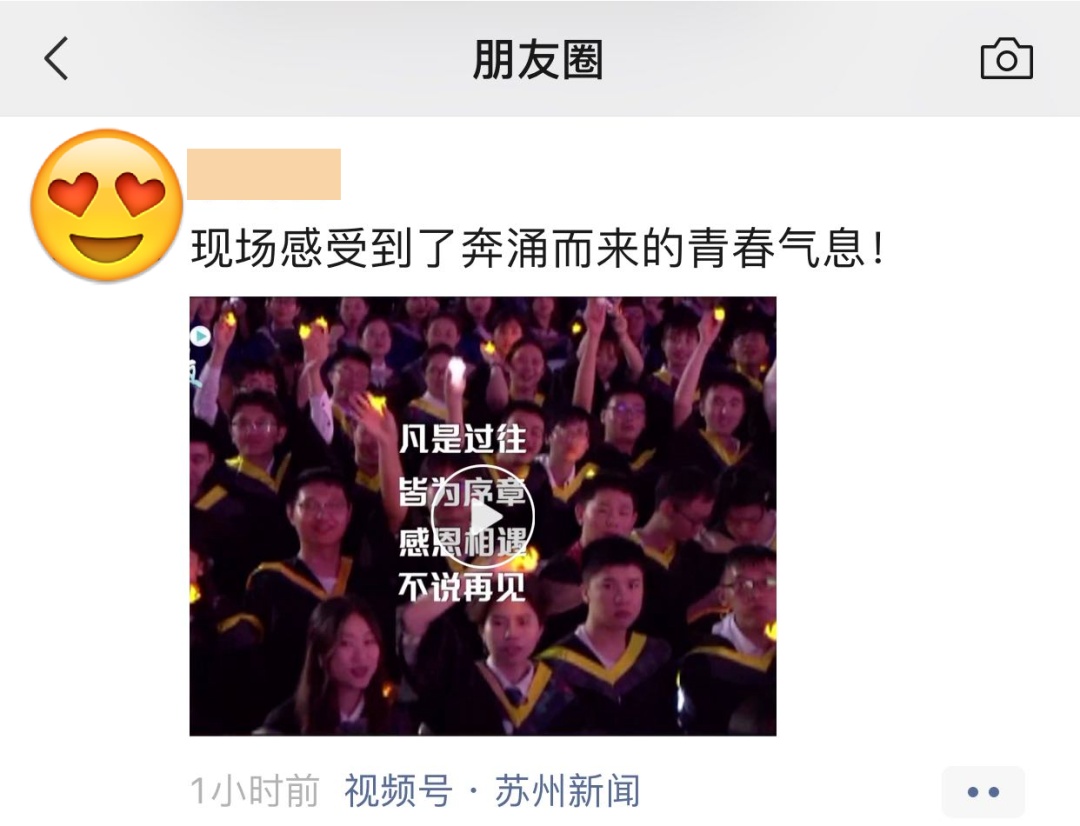Go back using the left chevron
Image resolution: width=1080 pixels, height=826 pixels.
(x=56, y=59)
